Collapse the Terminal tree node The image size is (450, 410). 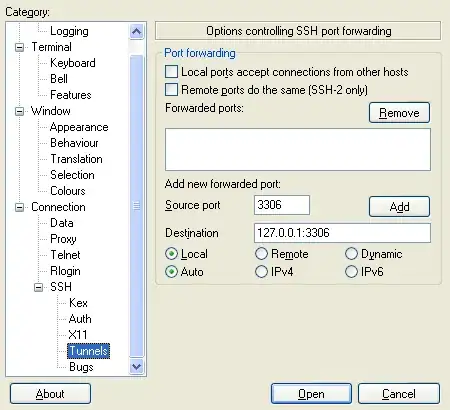pyautogui.click(x=20, y=47)
